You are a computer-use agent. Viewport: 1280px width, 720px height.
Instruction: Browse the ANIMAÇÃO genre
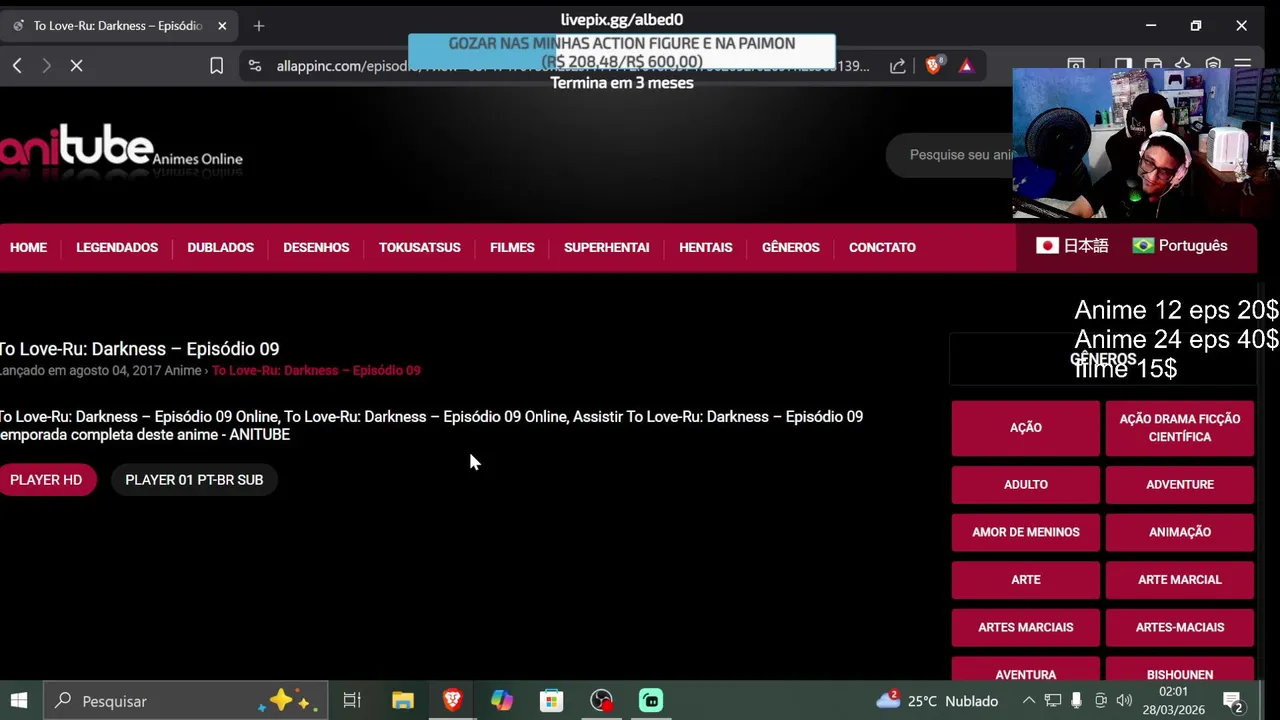pyautogui.click(x=1180, y=533)
